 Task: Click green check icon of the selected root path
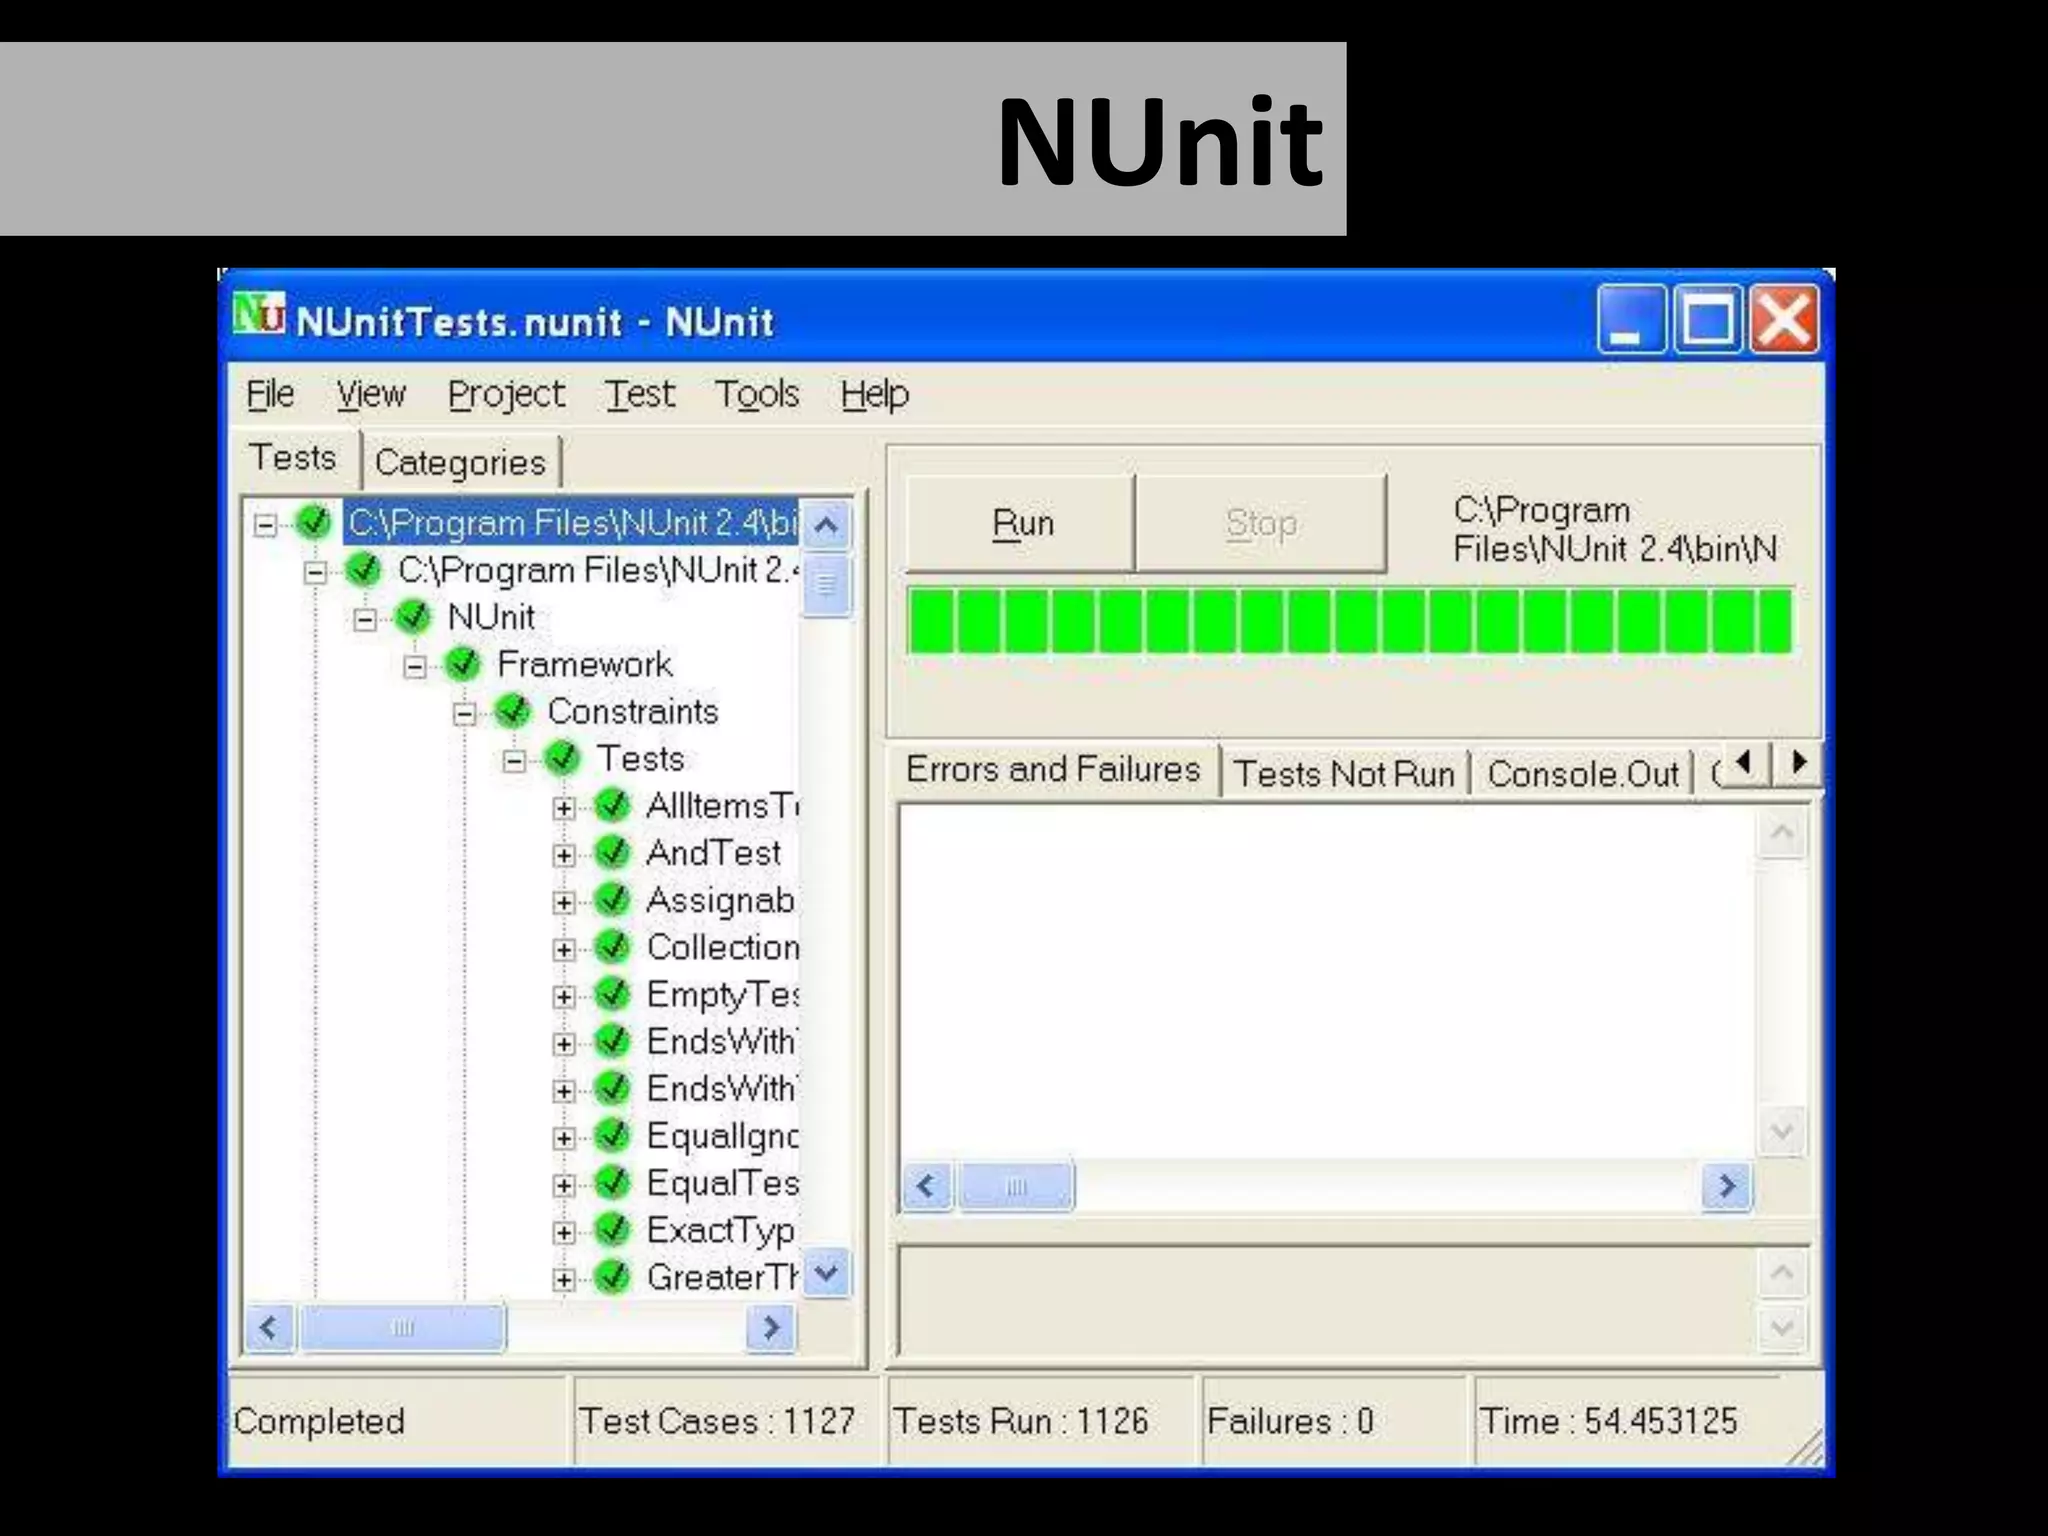[313, 522]
